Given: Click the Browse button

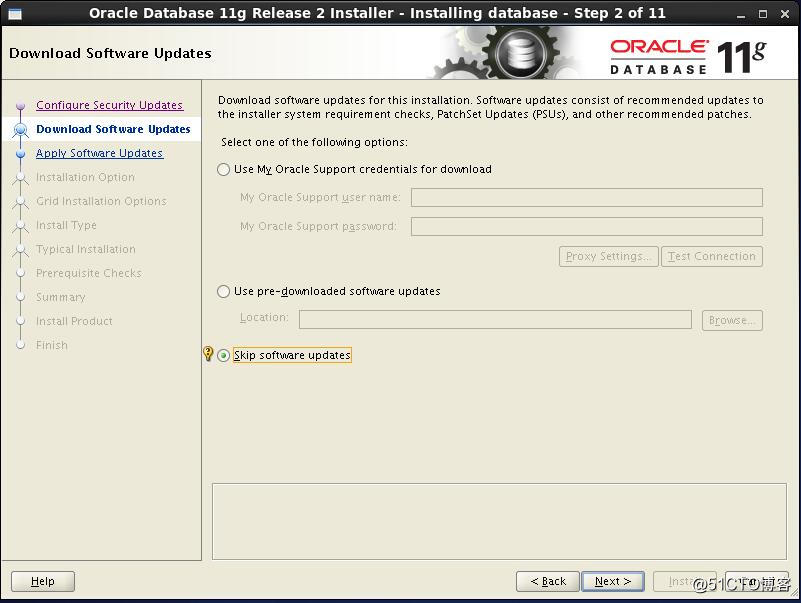Looking at the screenshot, I should [732, 320].
